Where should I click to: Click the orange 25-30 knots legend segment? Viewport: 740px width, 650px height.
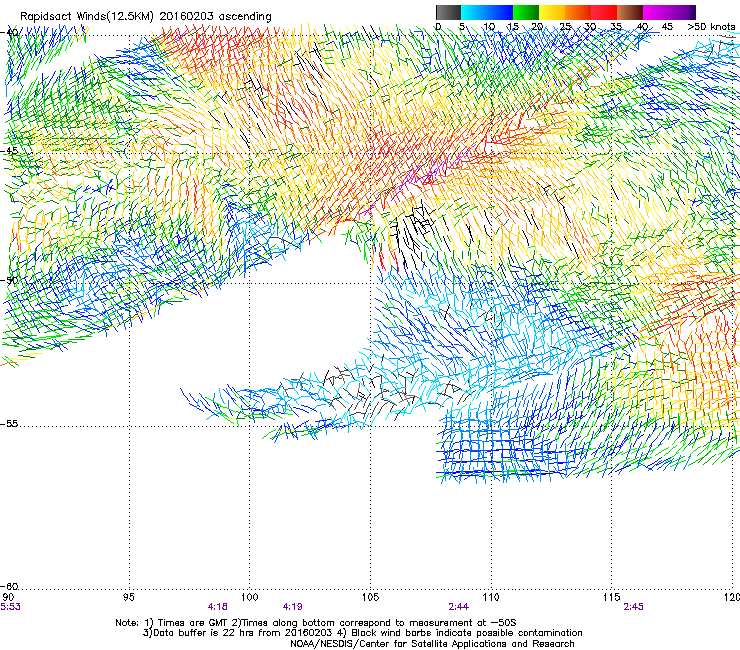[578, 12]
